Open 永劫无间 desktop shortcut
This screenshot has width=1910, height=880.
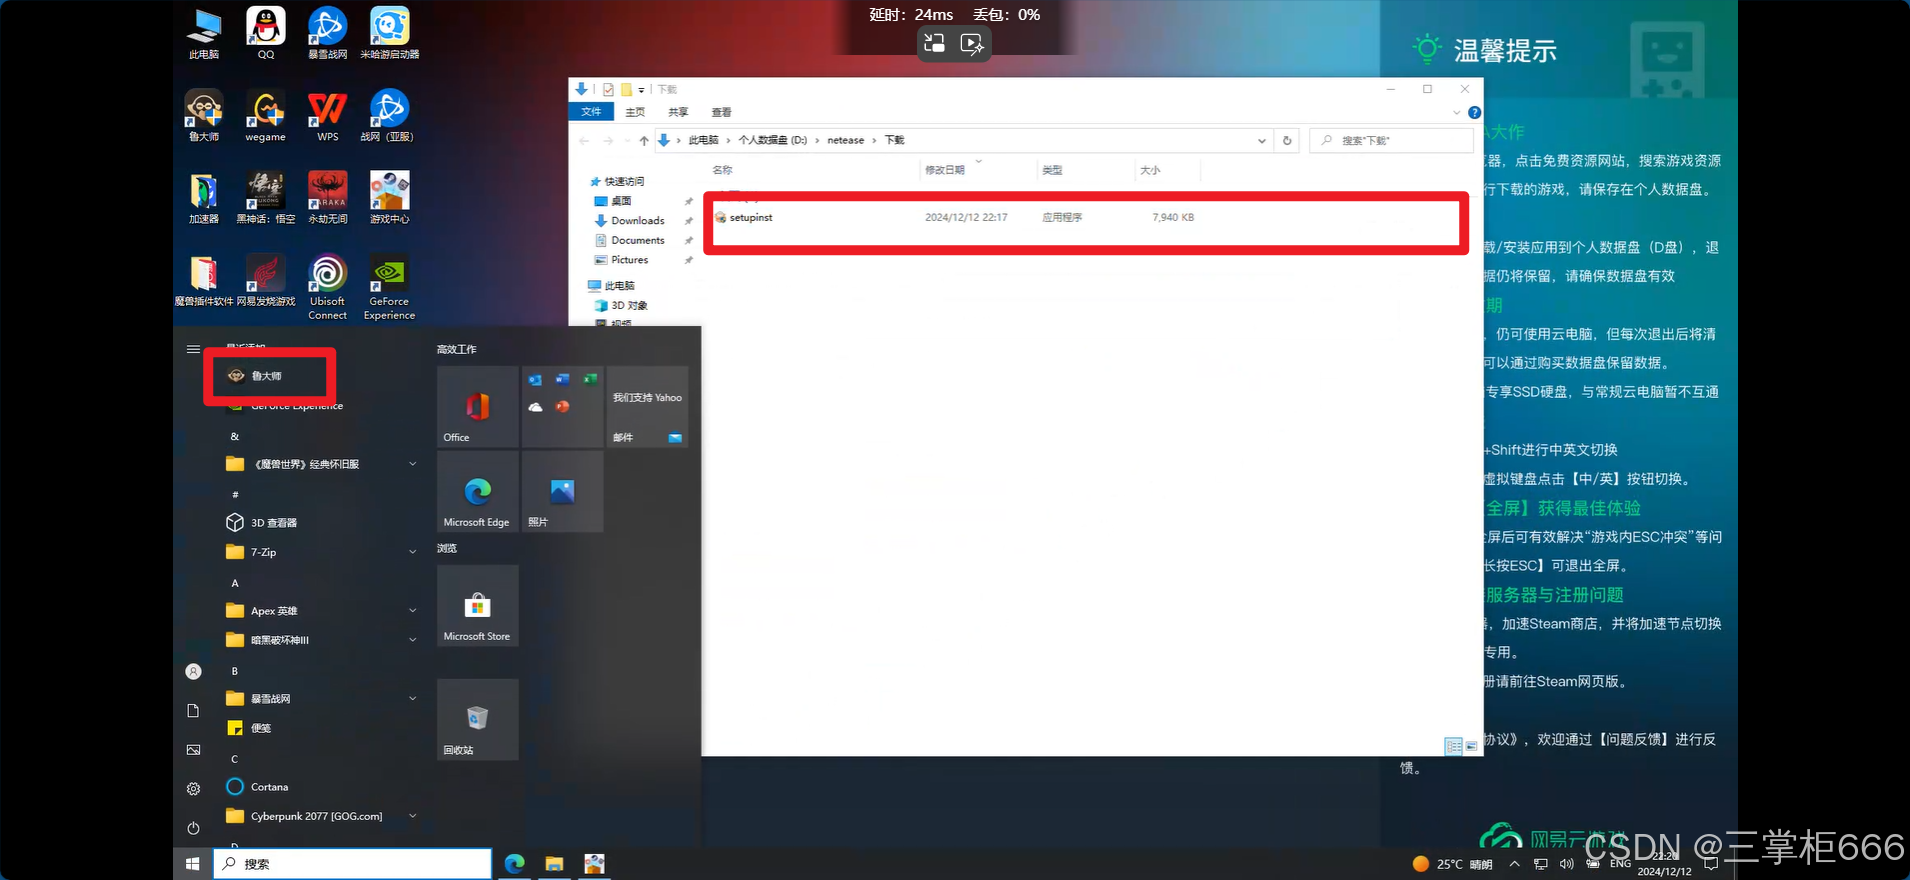[328, 197]
